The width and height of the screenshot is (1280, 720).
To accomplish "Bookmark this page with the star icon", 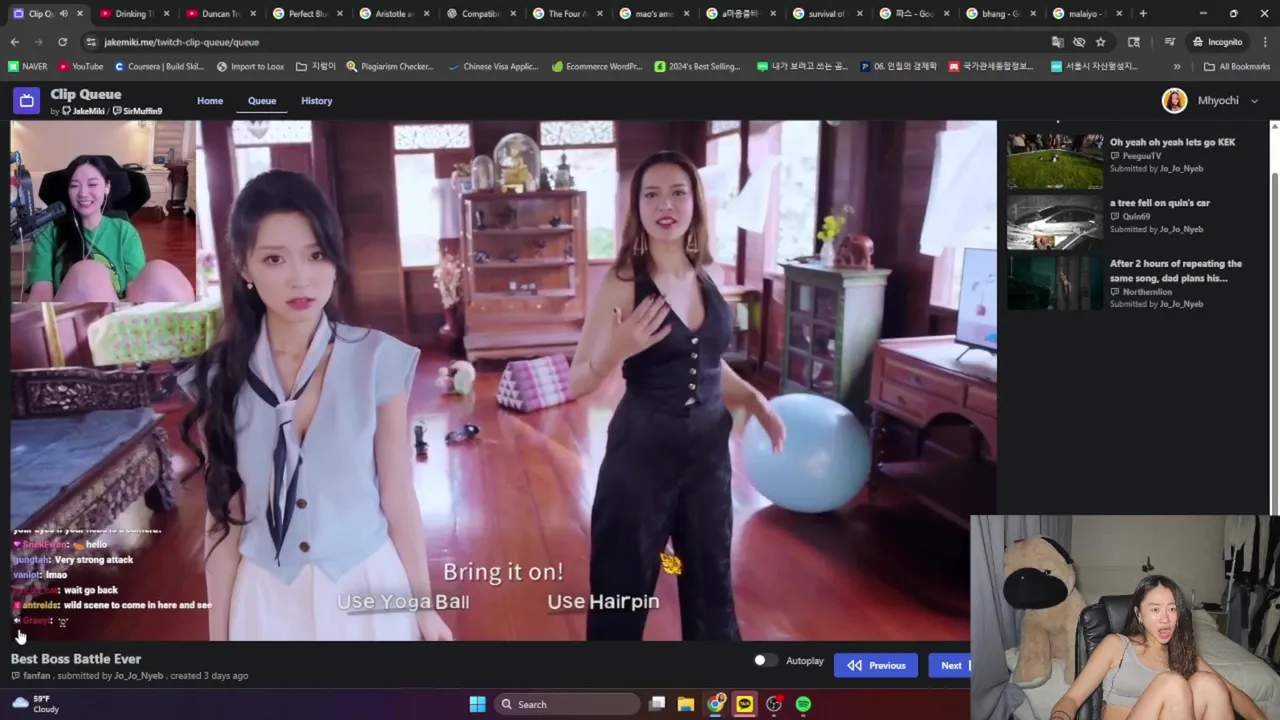I will (1100, 42).
